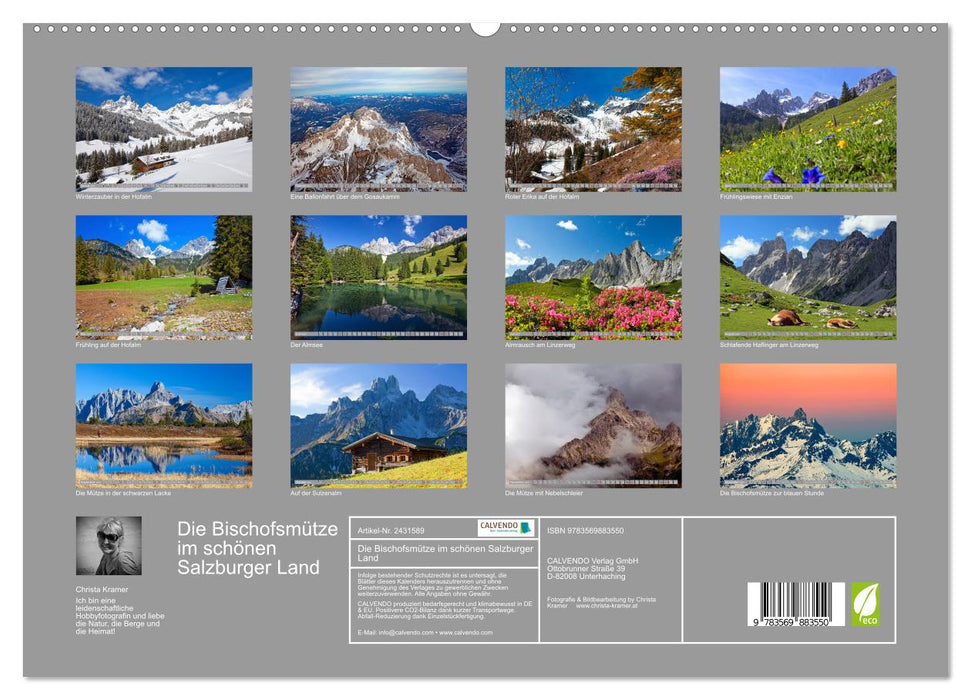Click 'Artikel-Nr. 2431589'

point(391,531)
